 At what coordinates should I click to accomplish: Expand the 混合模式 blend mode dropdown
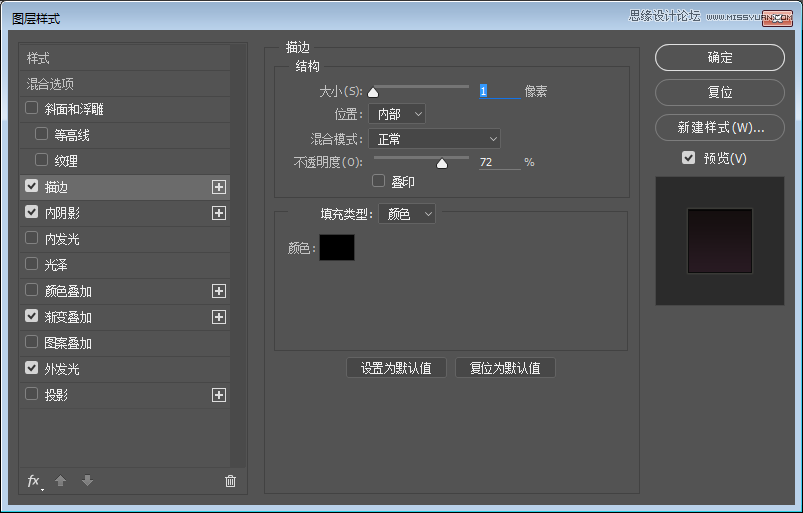point(434,139)
